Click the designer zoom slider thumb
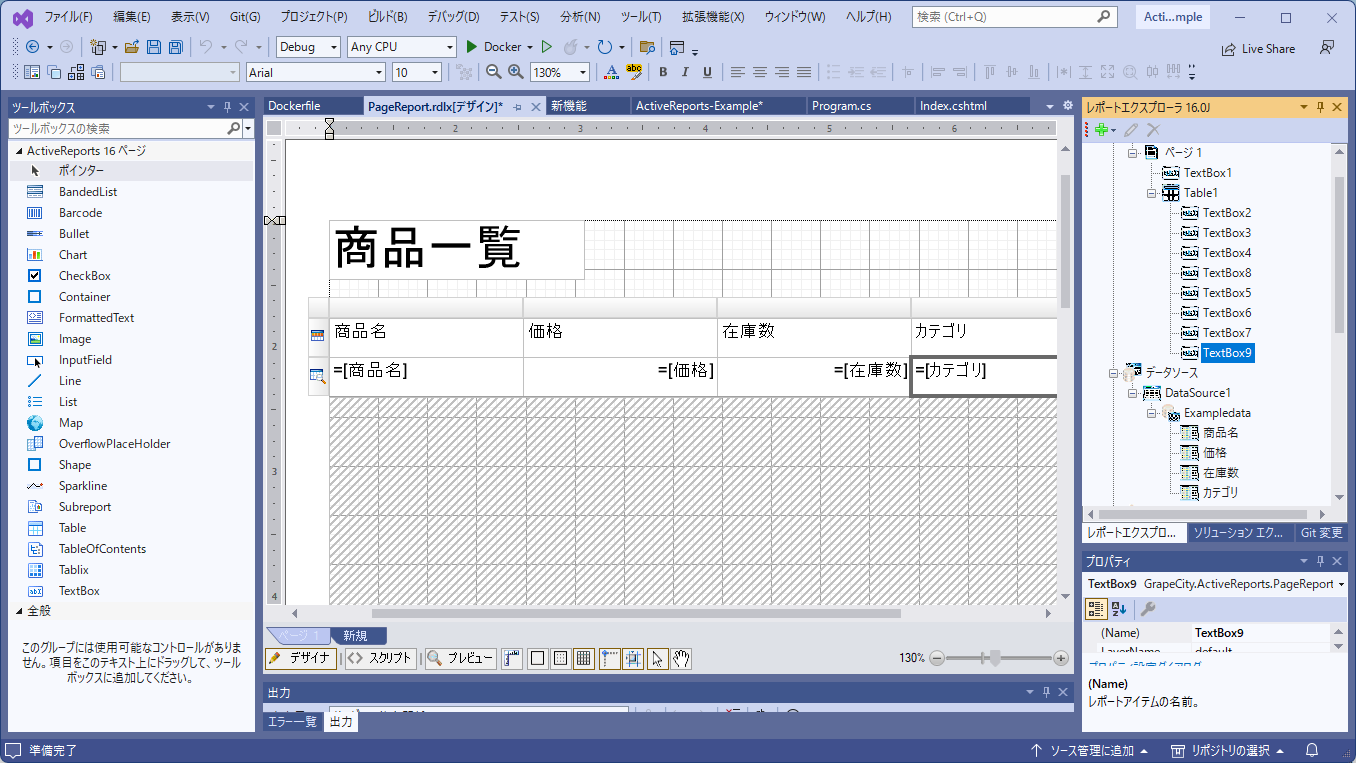The image size is (1356, 763). pyautogui.click(x=994, y=658)
